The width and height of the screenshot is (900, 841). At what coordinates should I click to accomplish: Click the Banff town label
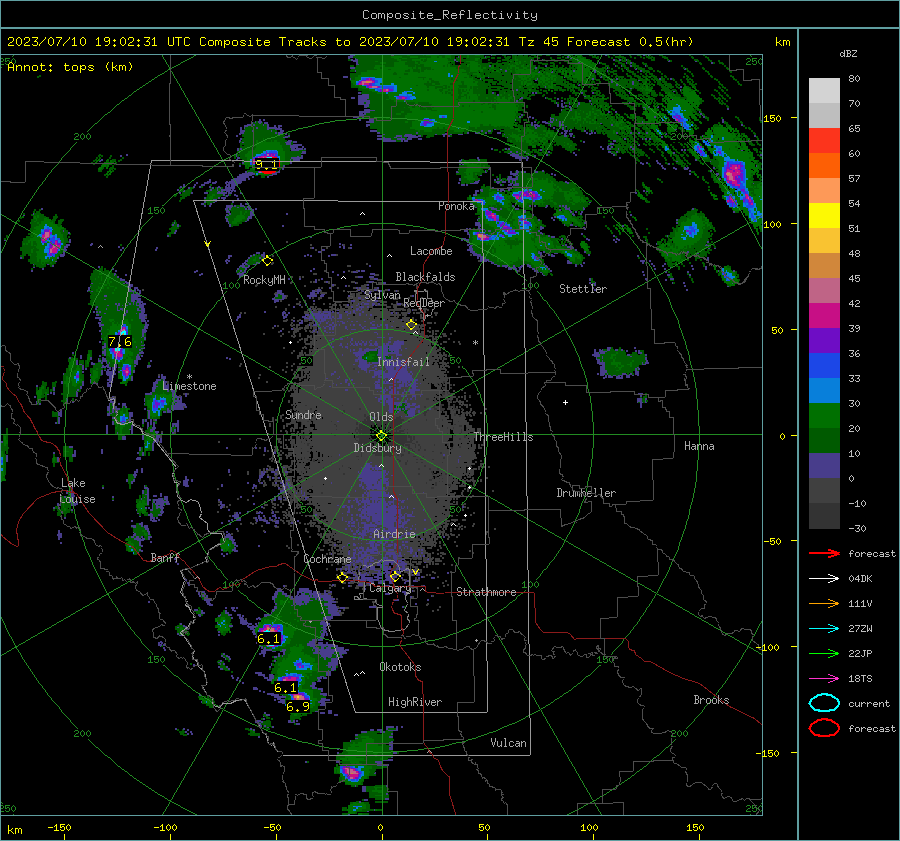(x=165, y=557)
